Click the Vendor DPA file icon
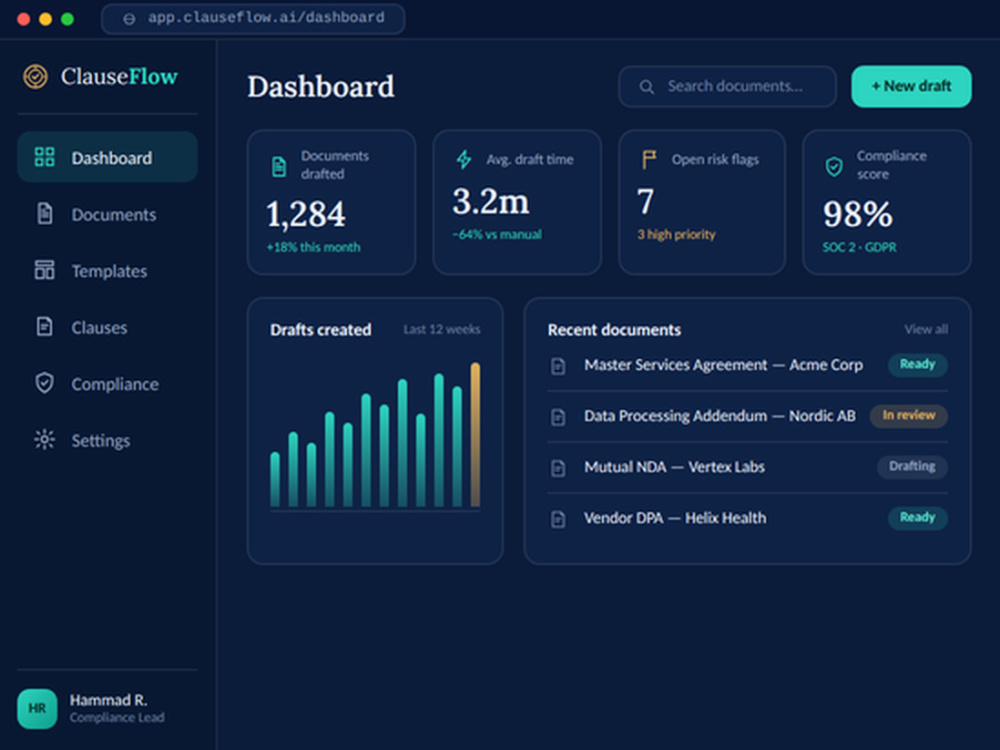This screenshot has height=750, width=1000. click(x=558, y=519)
